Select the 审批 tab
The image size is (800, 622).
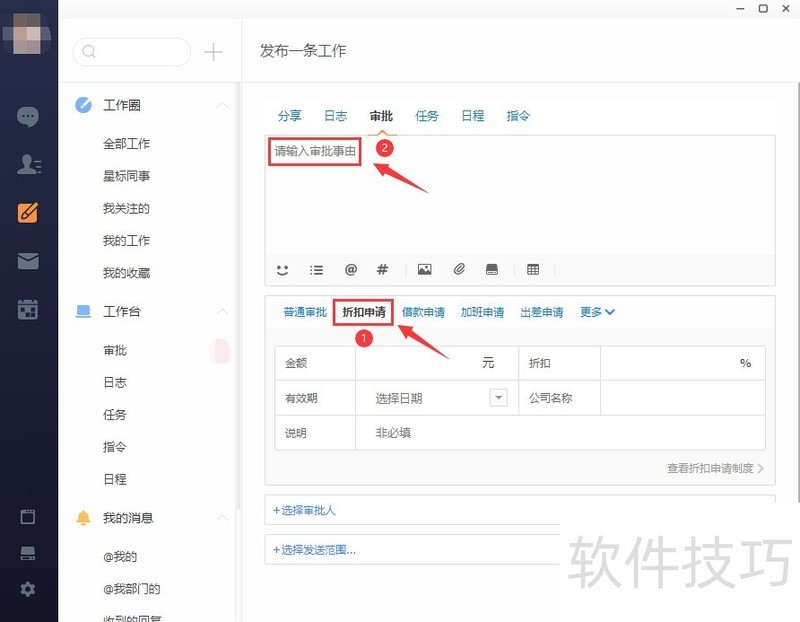(381, 116)
